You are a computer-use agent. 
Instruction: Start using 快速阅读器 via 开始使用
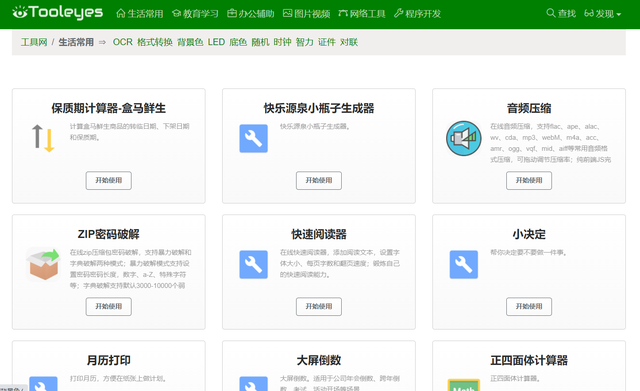(319, 307)
